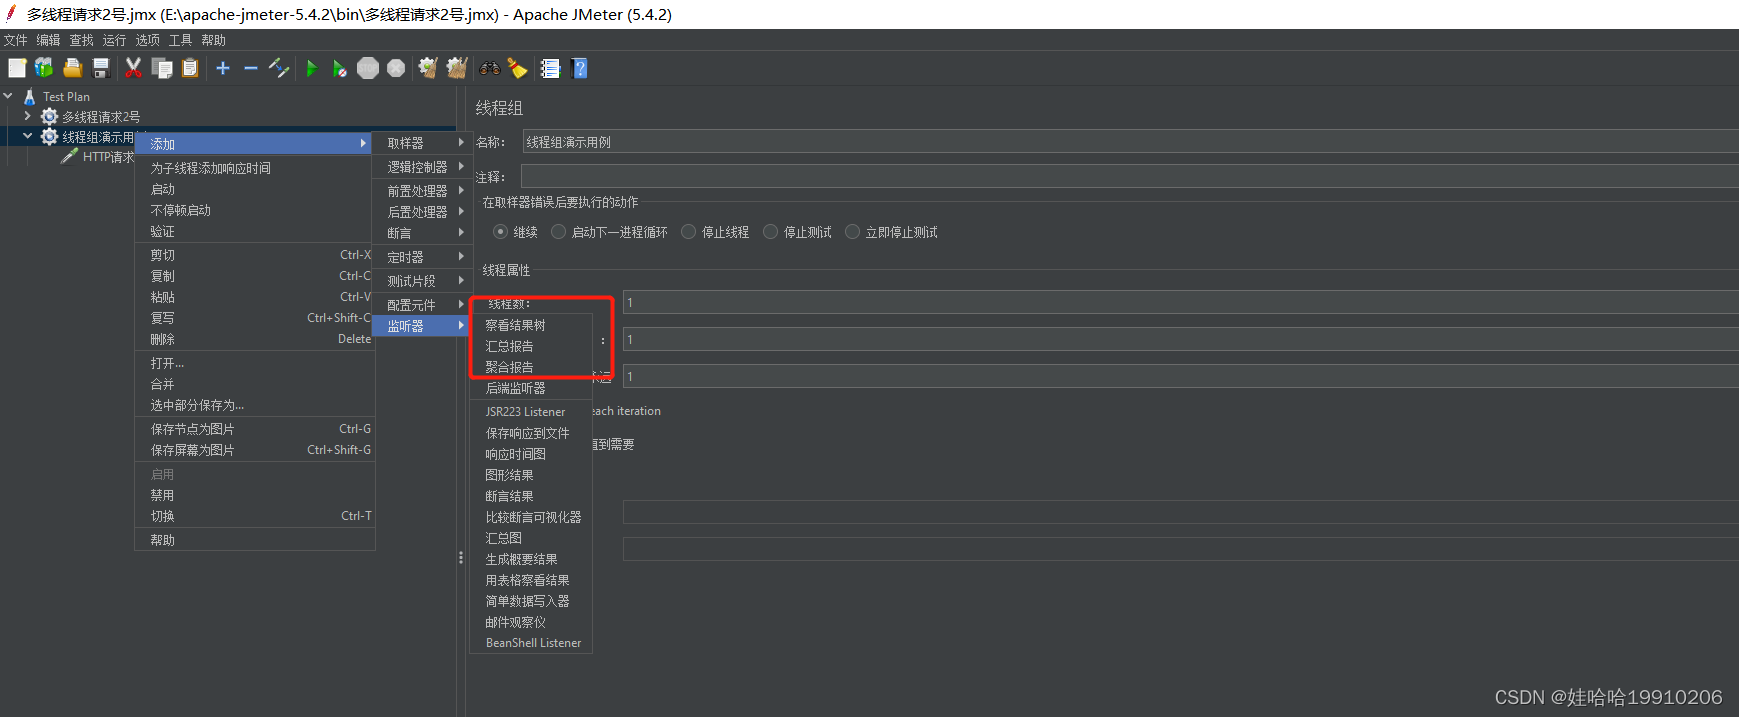Click the Cut scissors icon

[133, 68]
